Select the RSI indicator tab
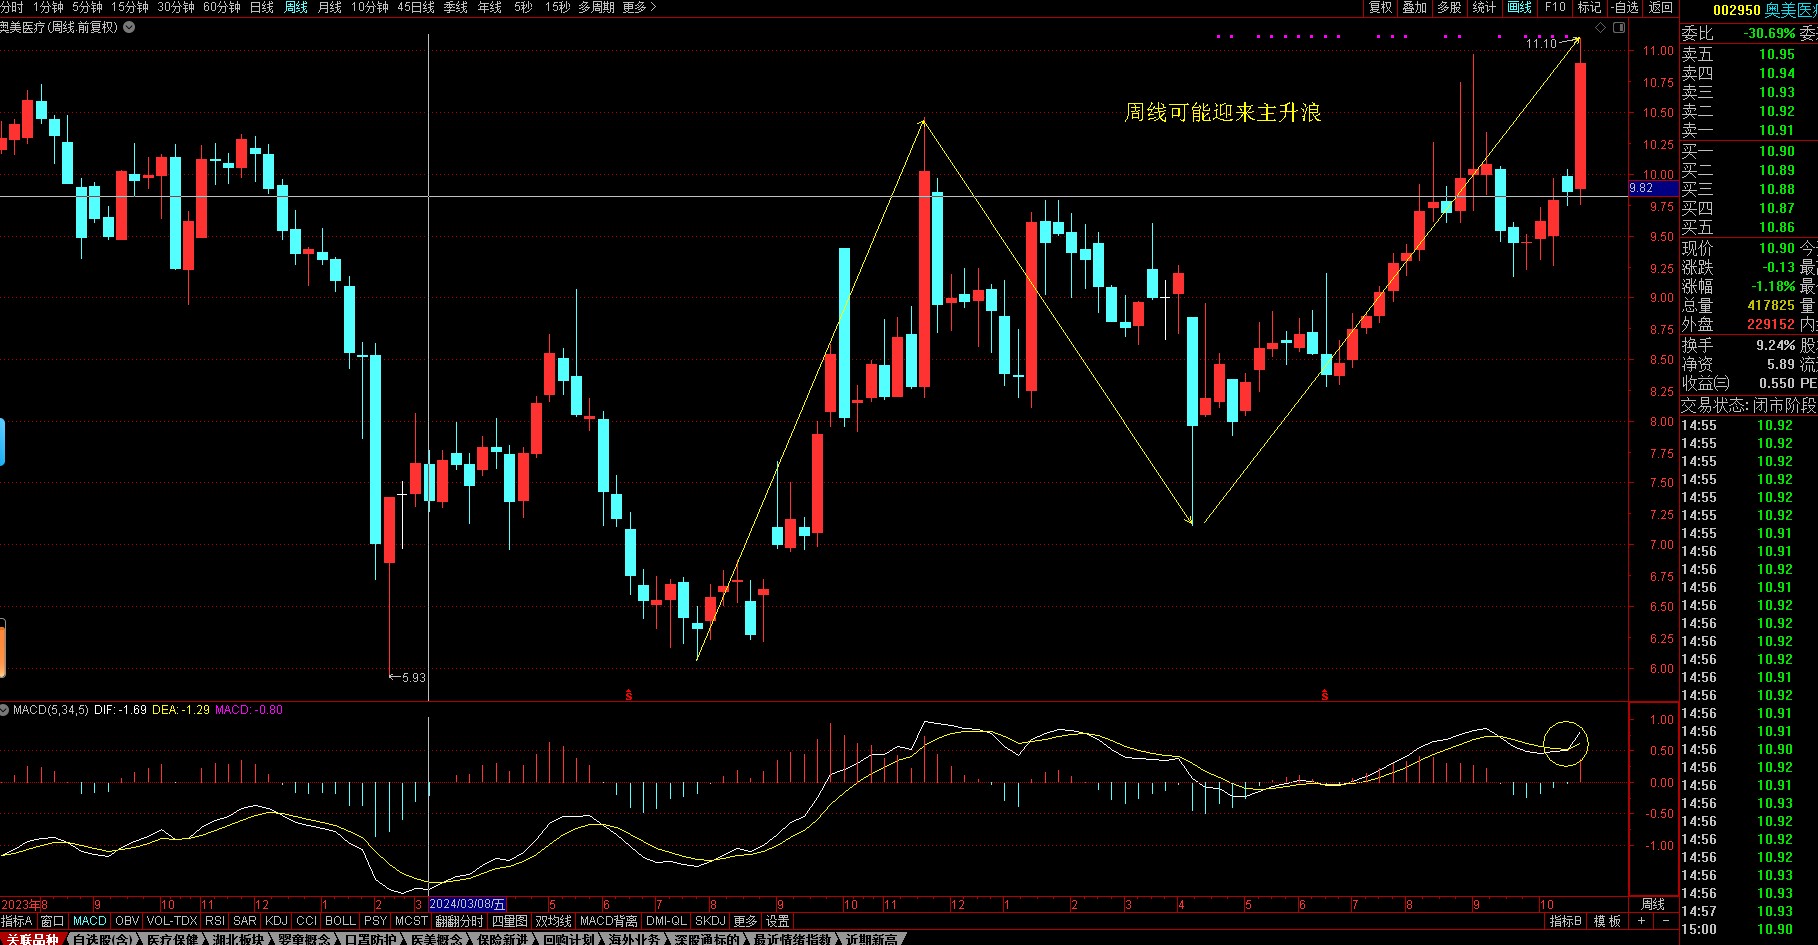 coord(215,921)
